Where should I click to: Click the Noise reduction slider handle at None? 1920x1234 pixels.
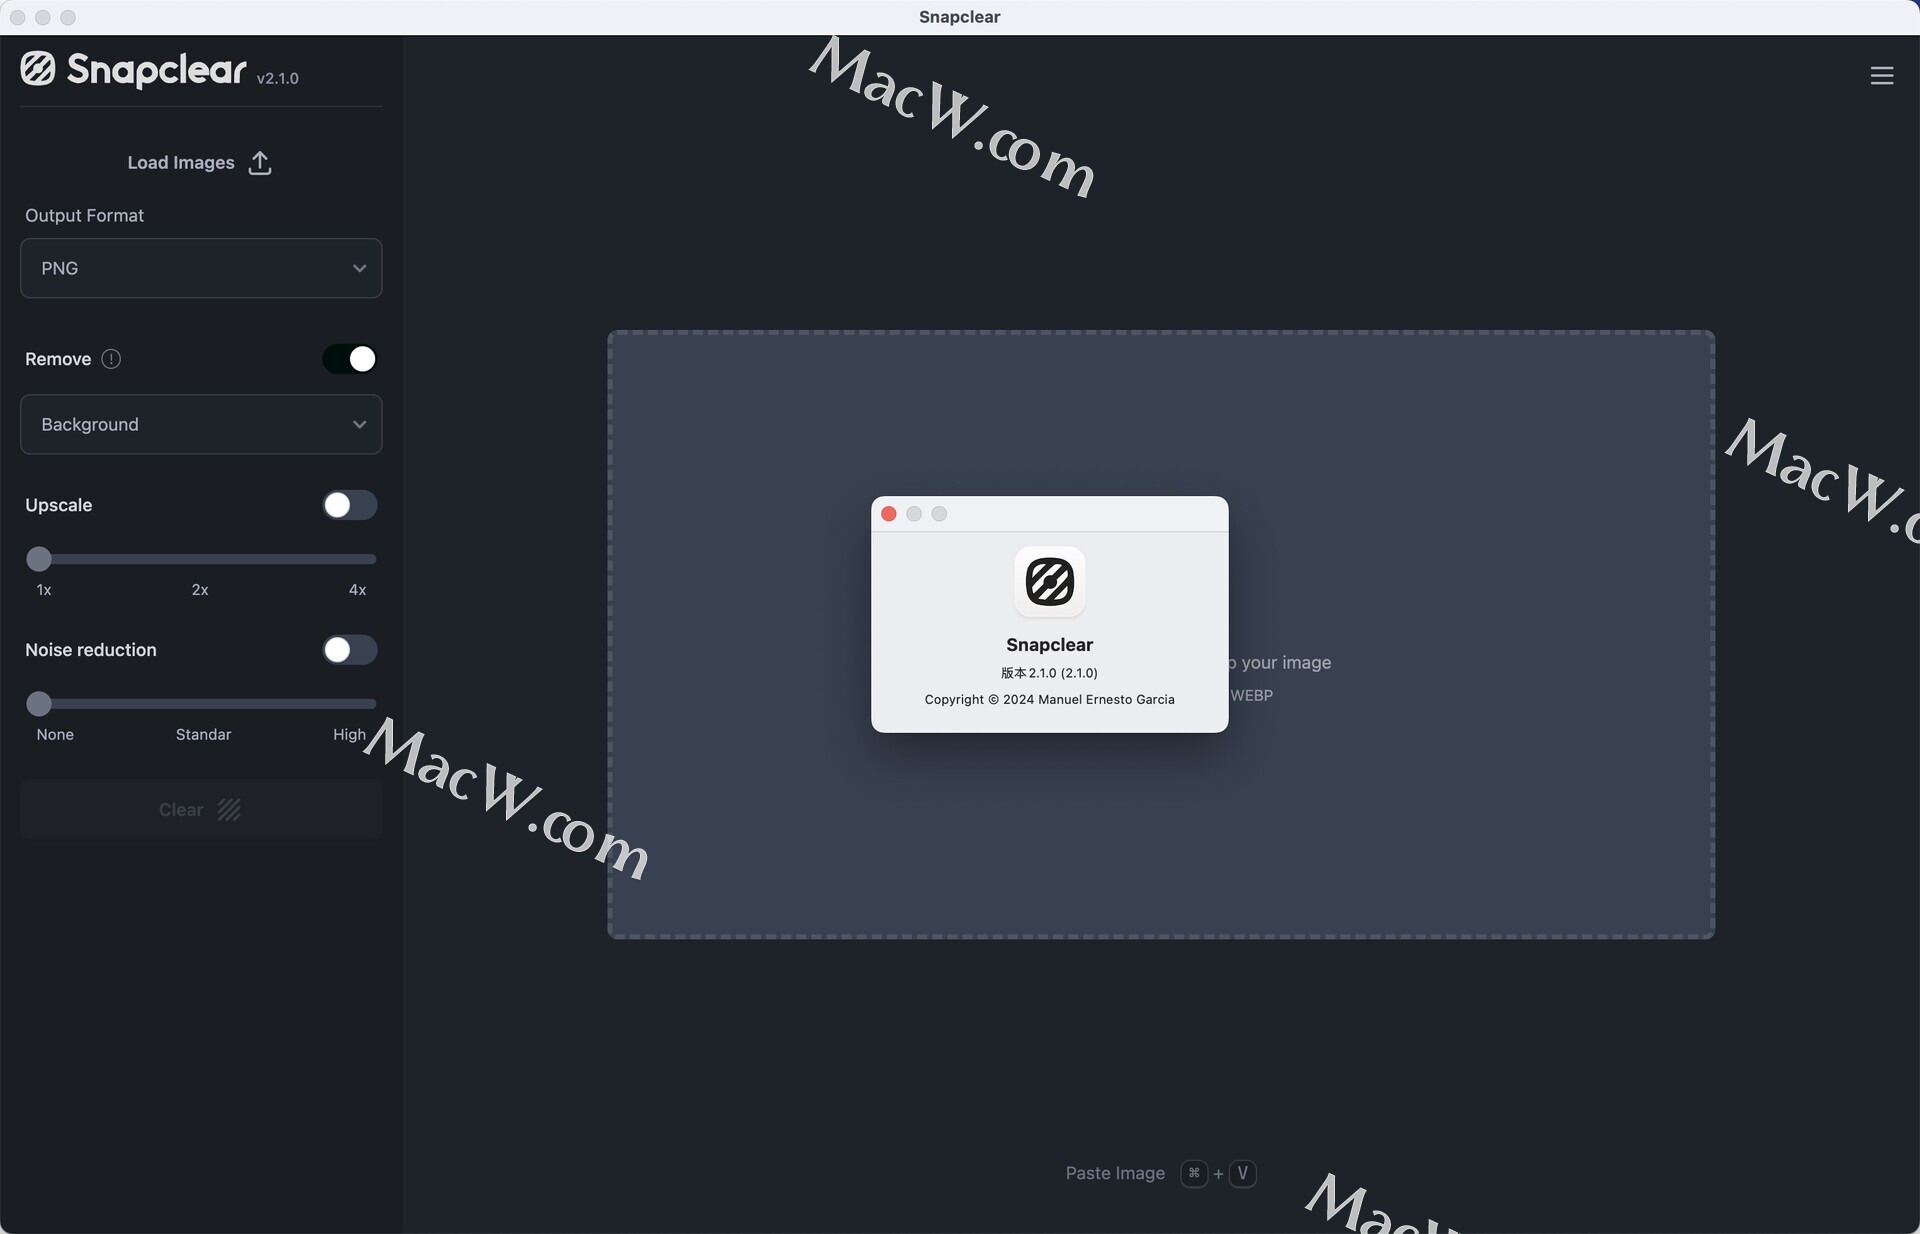tap(39, 704)
